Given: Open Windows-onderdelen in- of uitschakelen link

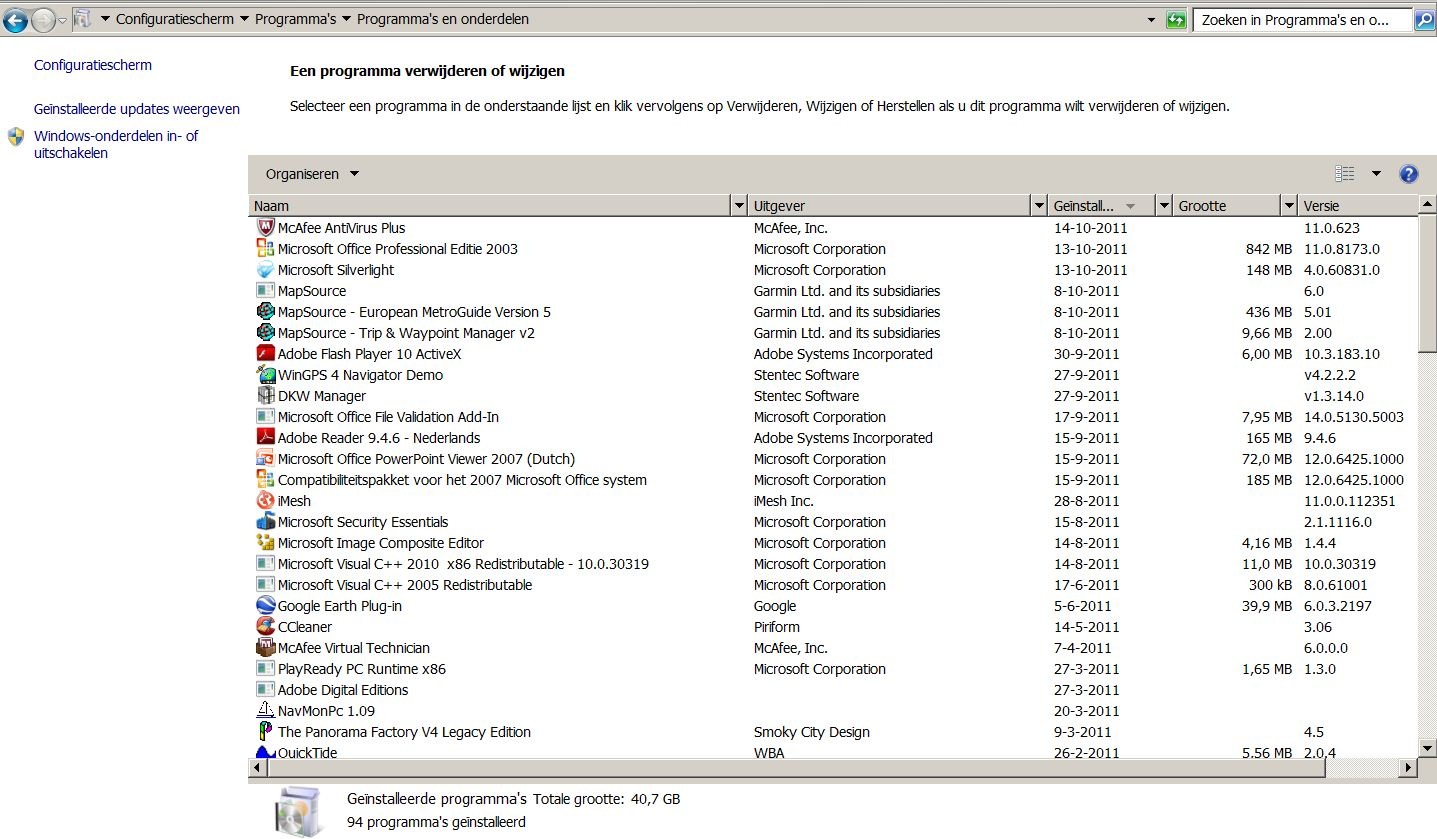Looking at the screenshot, I should pyautogui.click(x=116, y=145).
